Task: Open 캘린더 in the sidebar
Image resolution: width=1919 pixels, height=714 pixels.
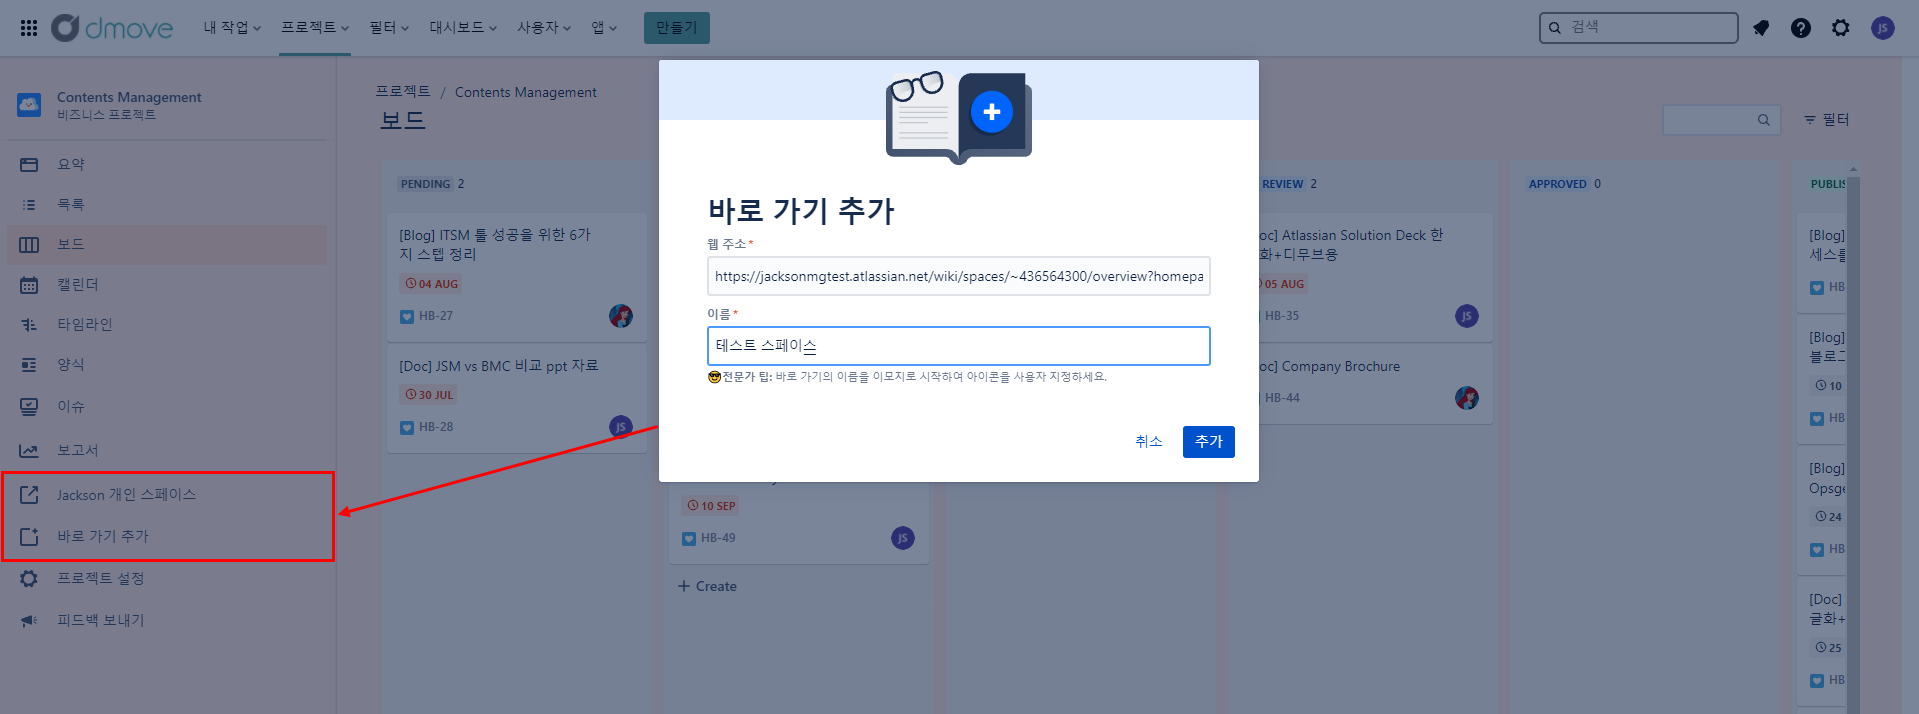Action: (x=167, y=285)
